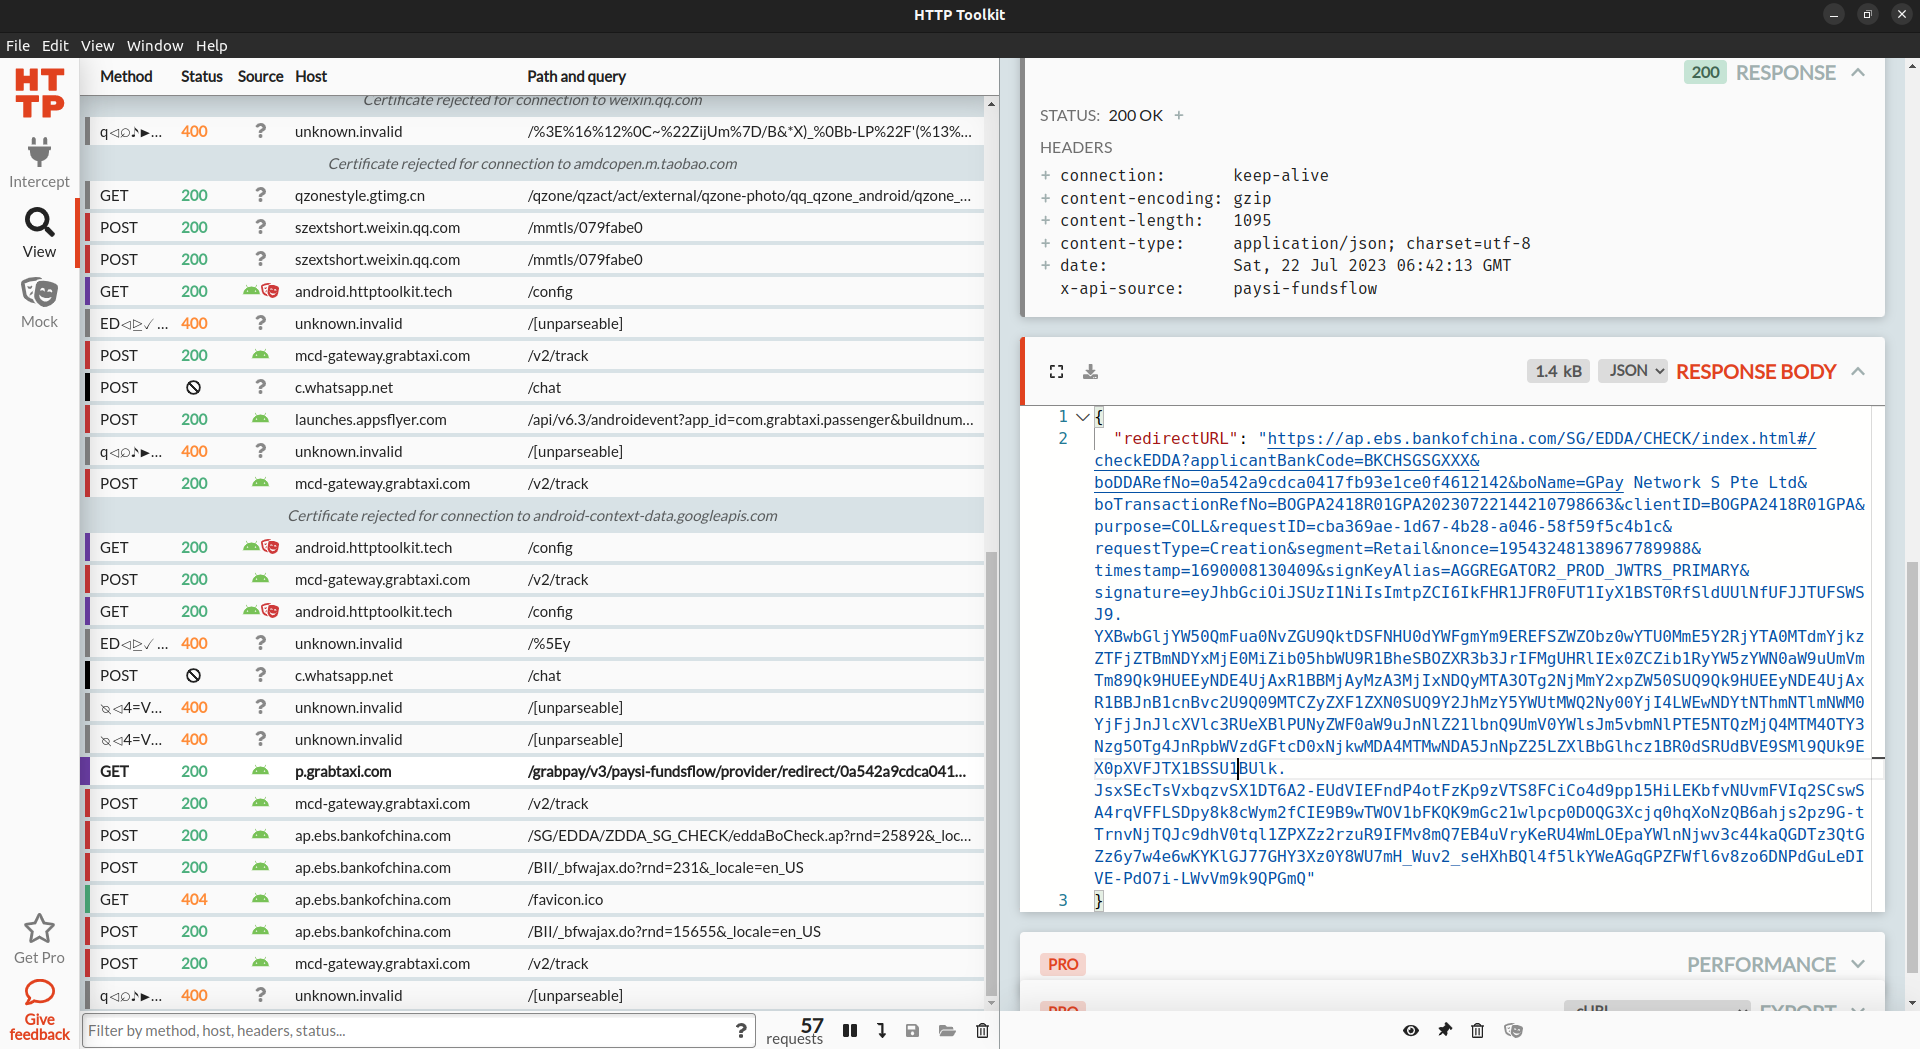The height and width of the screenshot is (1049, 1920).
Task: Click the 200 response status badge
Action: click(1705, 72)
